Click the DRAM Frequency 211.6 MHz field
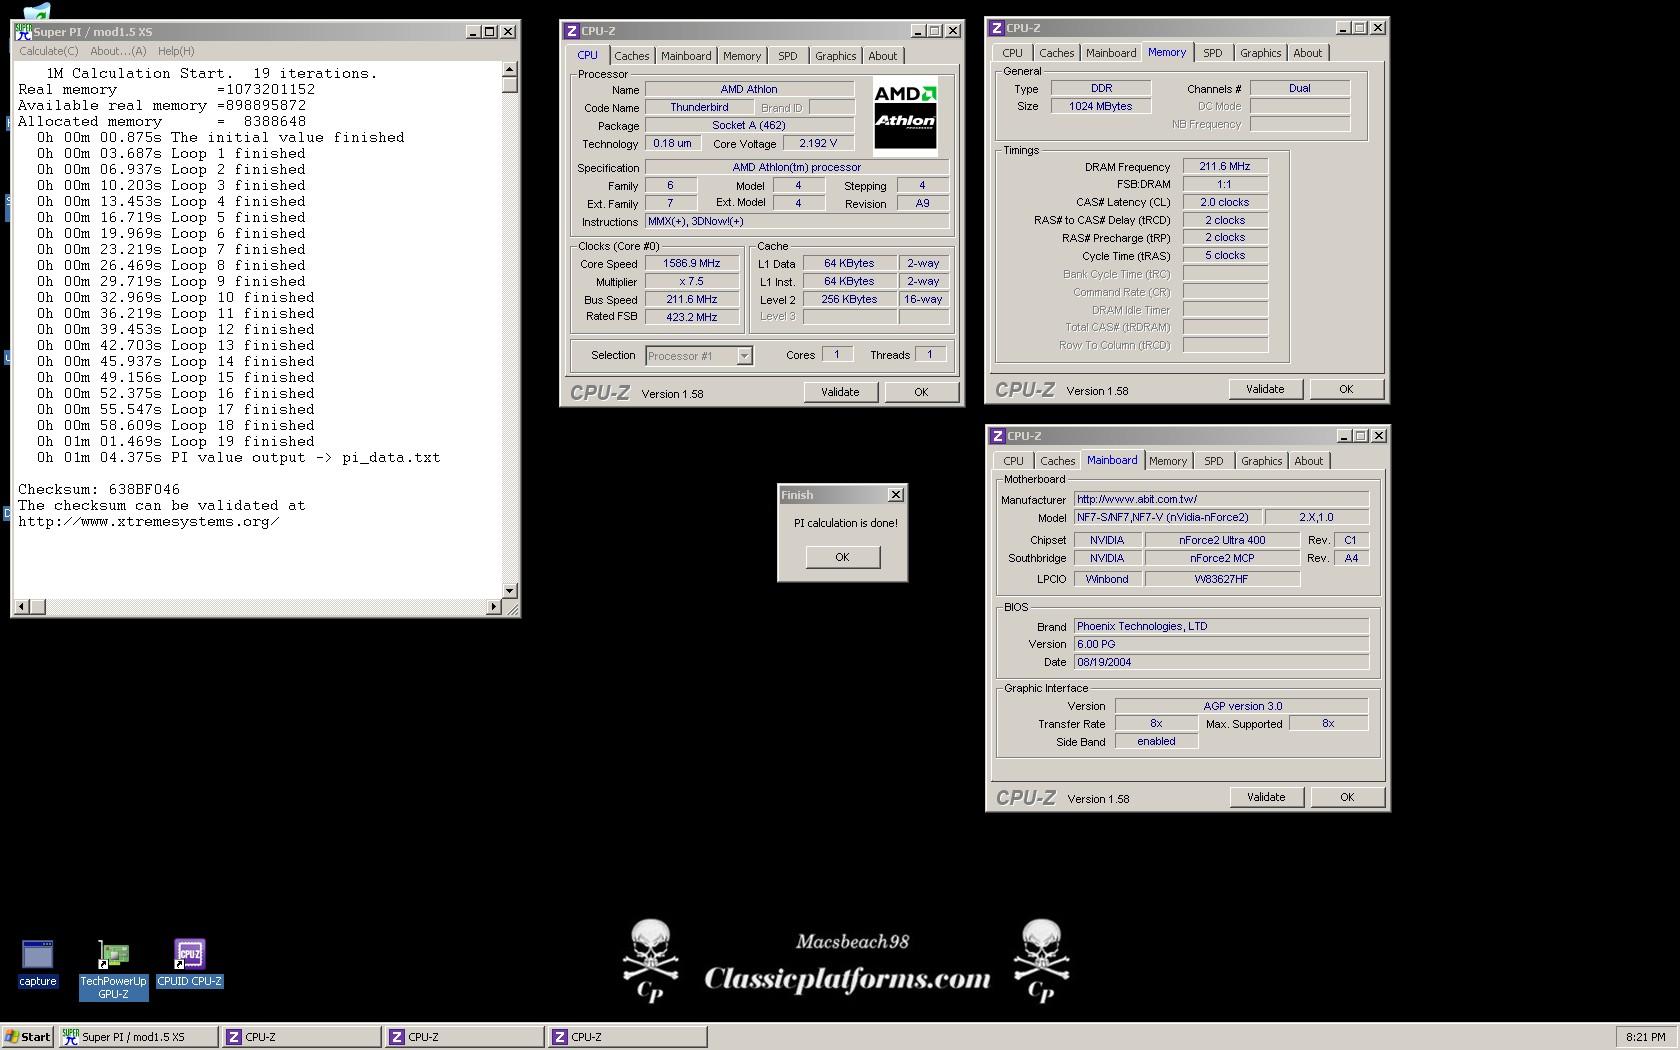Screen dimensions: 1680x1050 click(x=1225, y=166)
